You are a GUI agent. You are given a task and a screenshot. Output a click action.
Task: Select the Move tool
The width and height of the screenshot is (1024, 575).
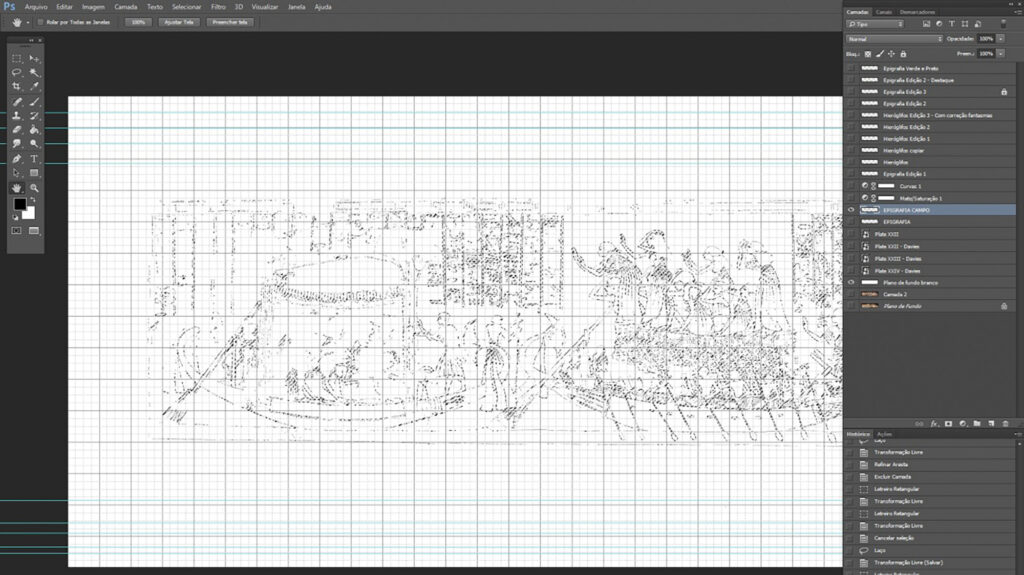[34, 58]
